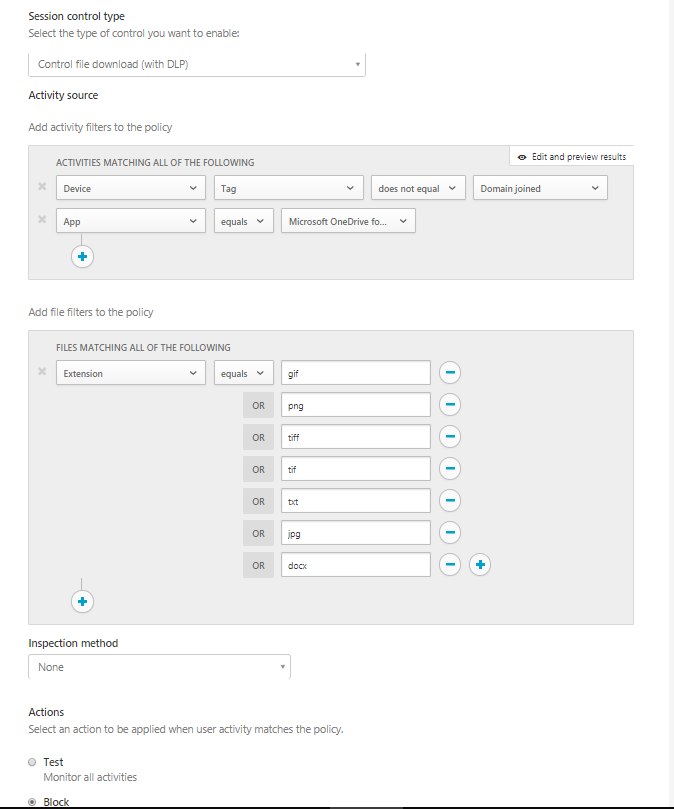Add another activity filter with the plus icon
The image size is (674, 809).
click(82, 256)
